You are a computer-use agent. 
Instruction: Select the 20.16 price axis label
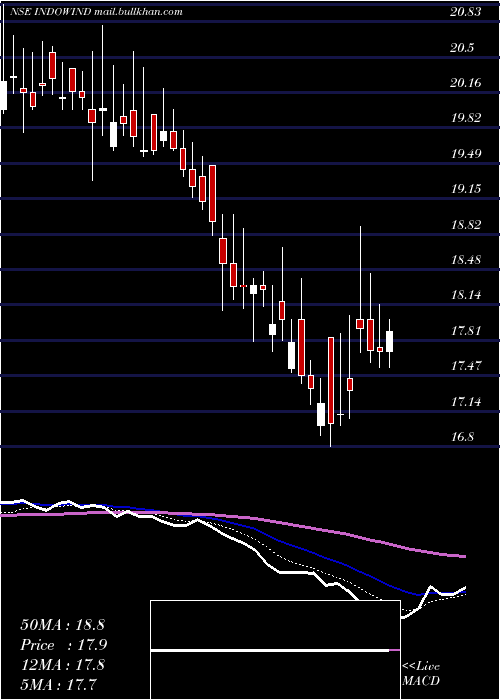point(466,83)
